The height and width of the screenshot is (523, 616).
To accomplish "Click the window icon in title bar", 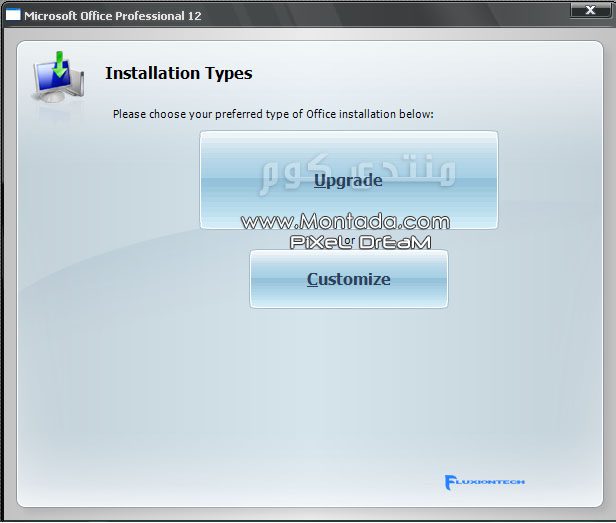I will (x=12, y=17).
